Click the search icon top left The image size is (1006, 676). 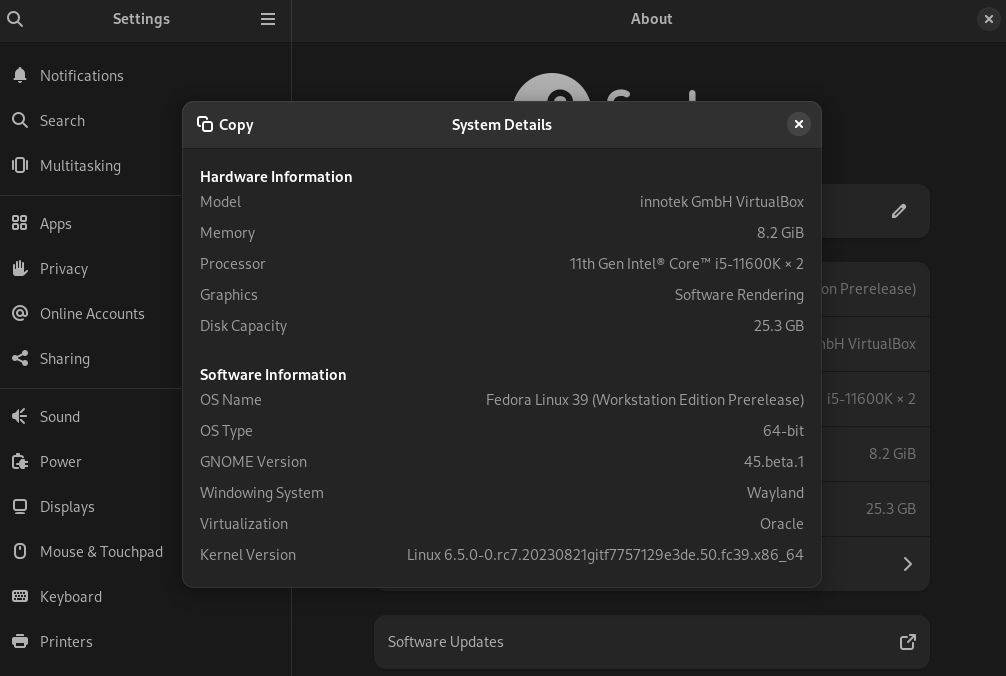click(15, 19)
